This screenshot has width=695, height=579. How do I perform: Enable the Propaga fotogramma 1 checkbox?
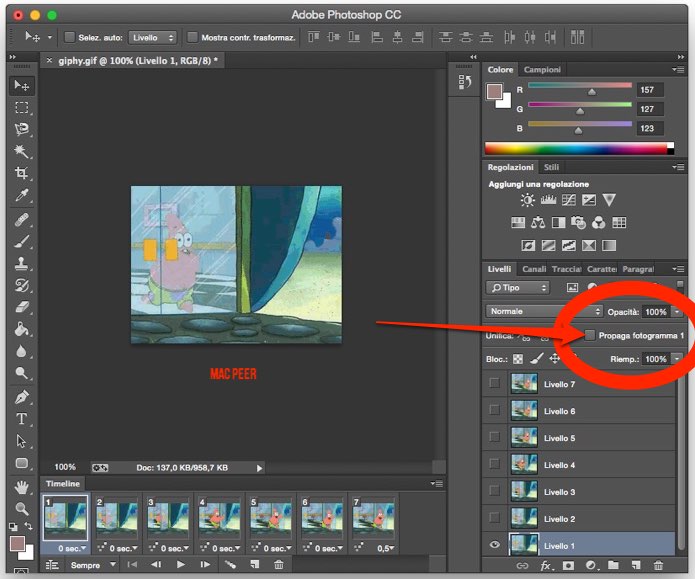pyautogui.click(x=590, y=335)
